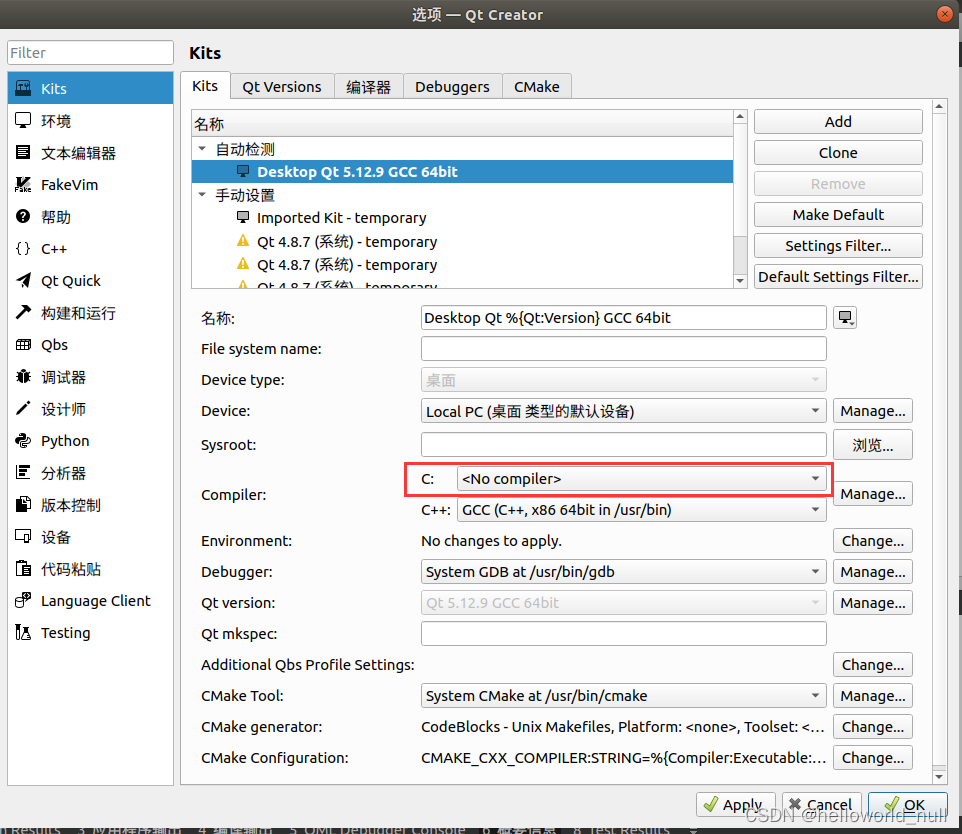The width and height of the screenshot is (962, 834).
Task: Click Change... next to Environment
Action: 872,541
